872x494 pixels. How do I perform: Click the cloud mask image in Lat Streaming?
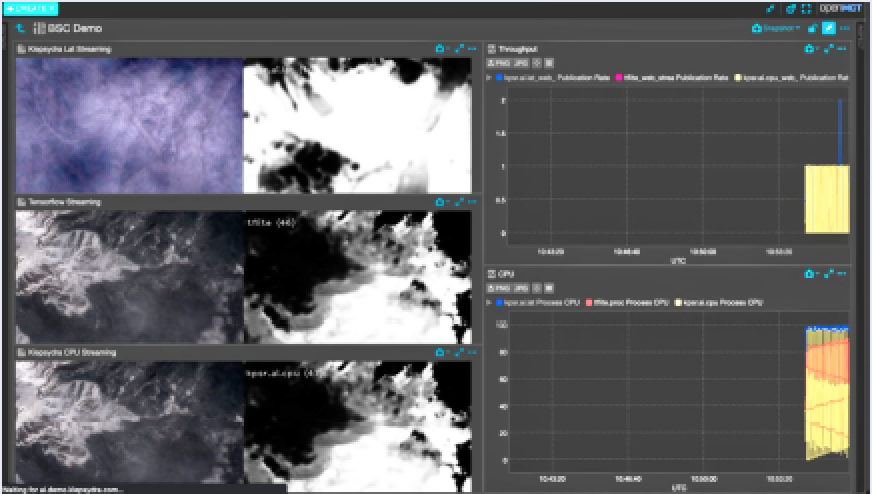[x=358, y=126]
